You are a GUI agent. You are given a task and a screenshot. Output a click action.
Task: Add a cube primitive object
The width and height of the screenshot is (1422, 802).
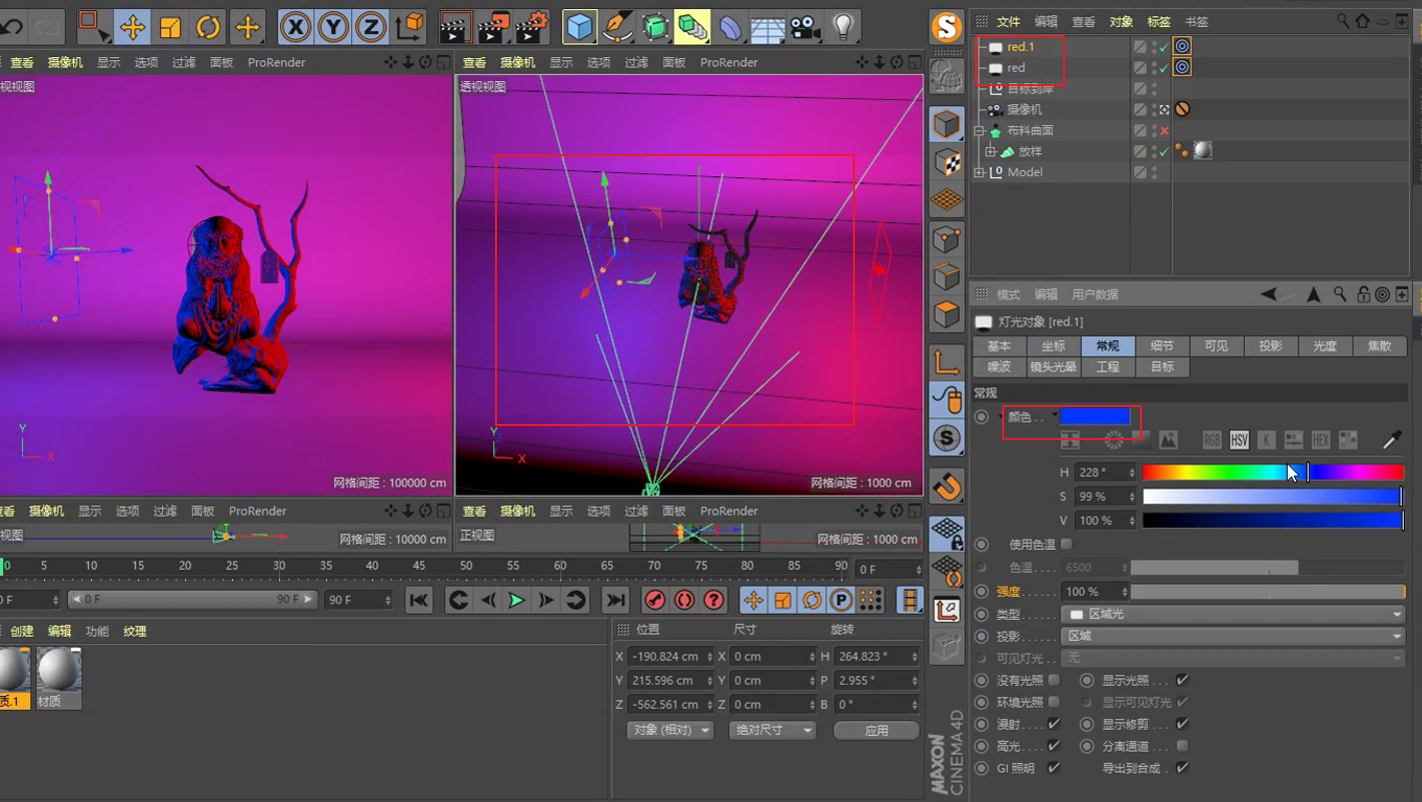point(579,27)
